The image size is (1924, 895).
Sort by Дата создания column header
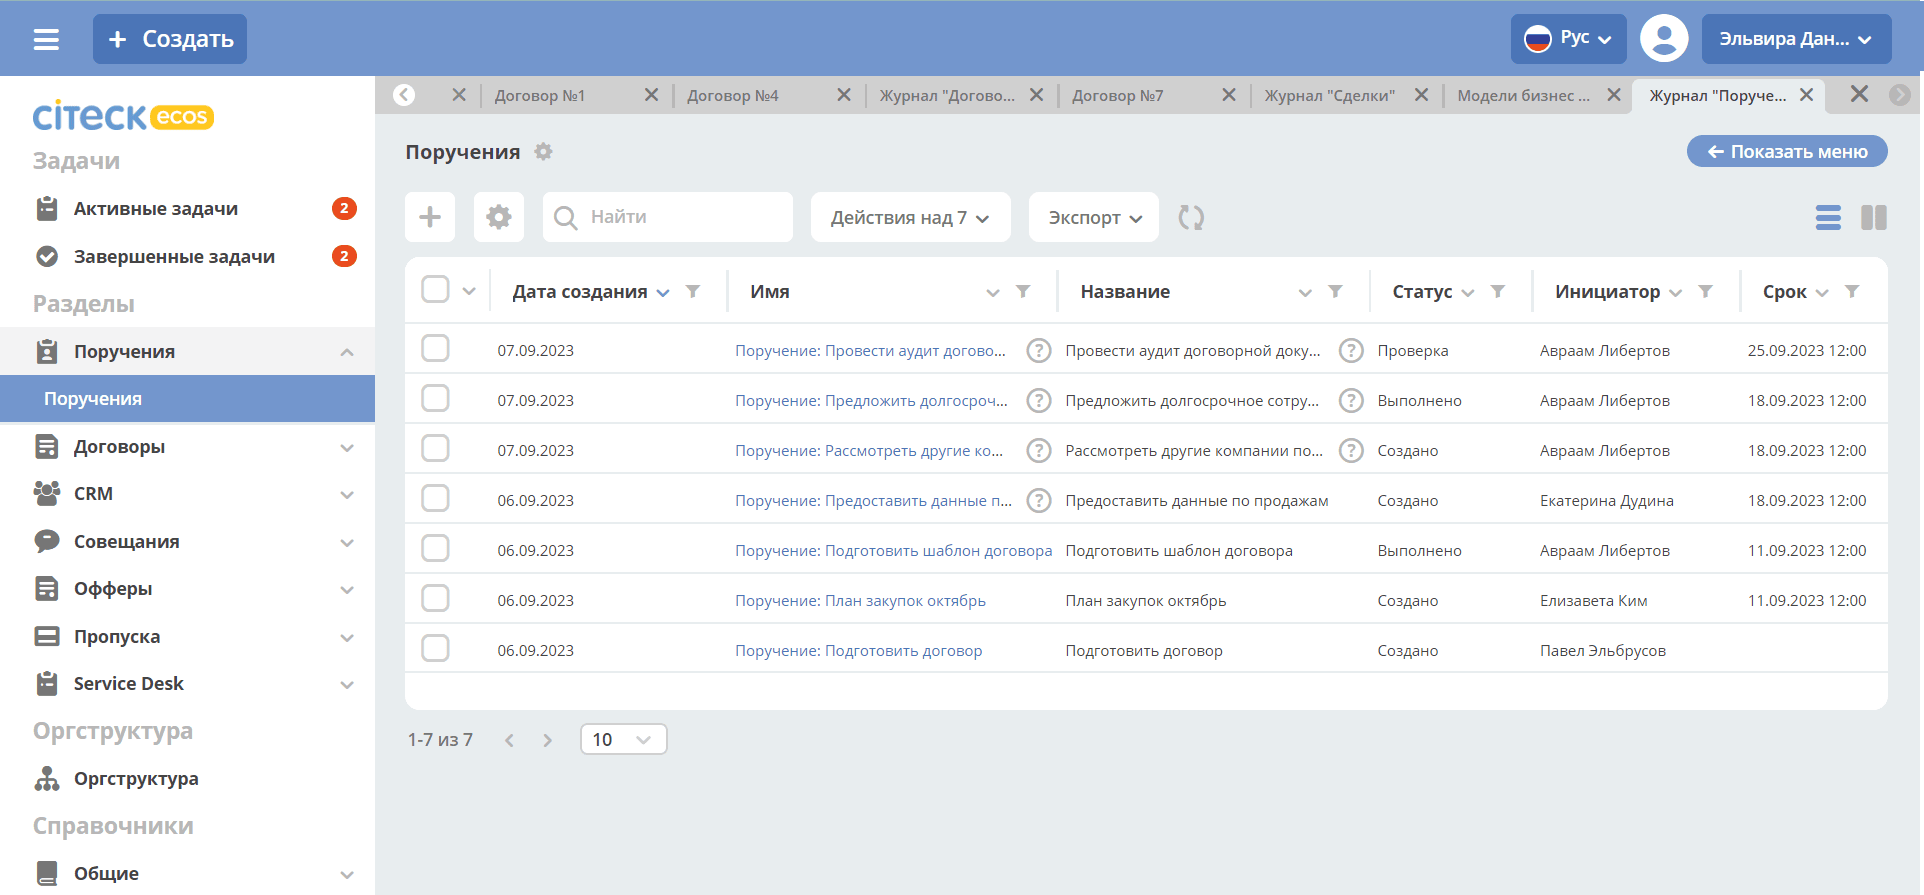[x=580, y=291]
